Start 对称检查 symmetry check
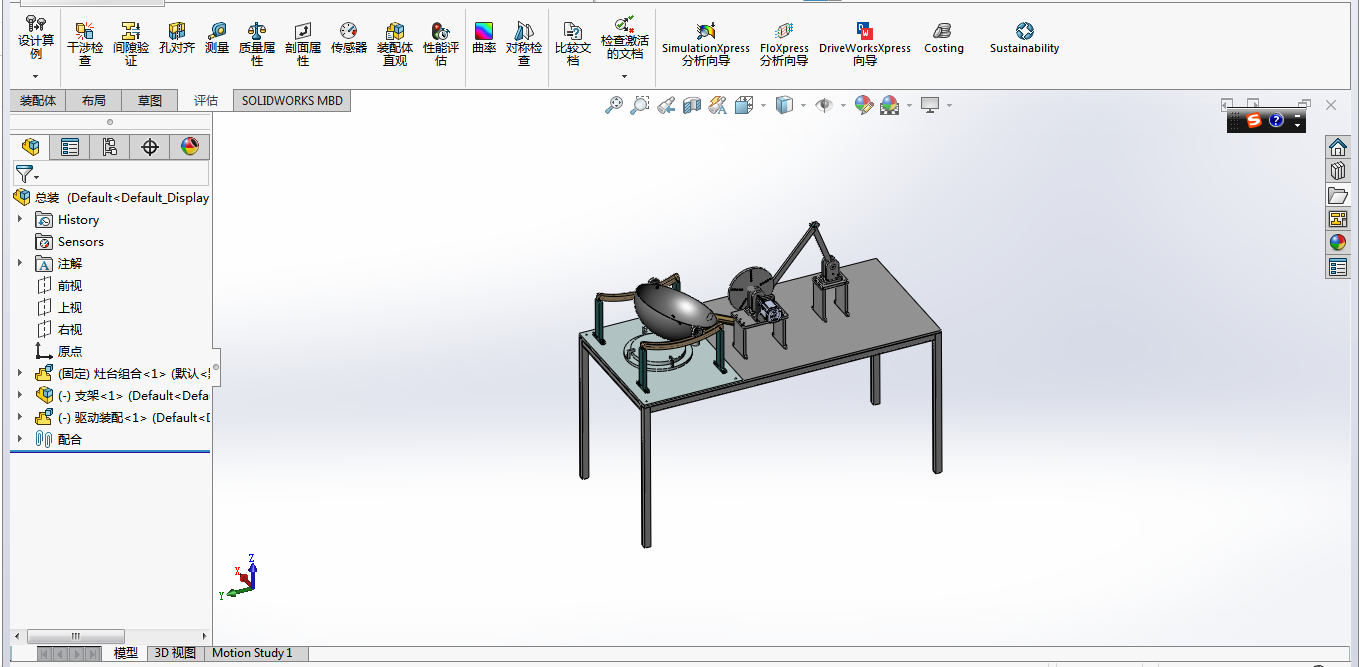1359x667 pixels. pyautogui.click(x=524, y=45)
